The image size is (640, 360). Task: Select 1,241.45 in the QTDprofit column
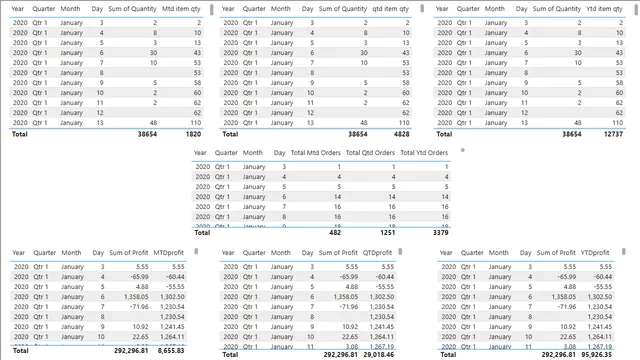point(382,327)
